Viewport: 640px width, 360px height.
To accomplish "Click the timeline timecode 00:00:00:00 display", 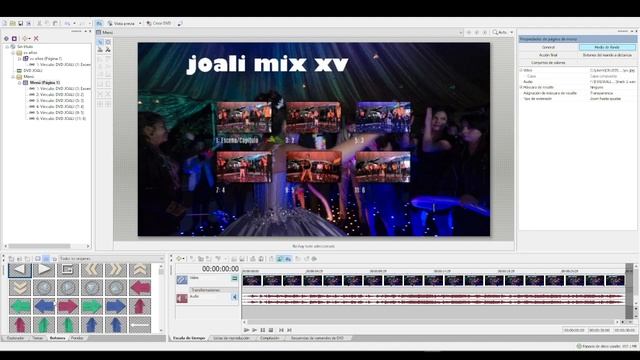I will (x=220, y=269).
